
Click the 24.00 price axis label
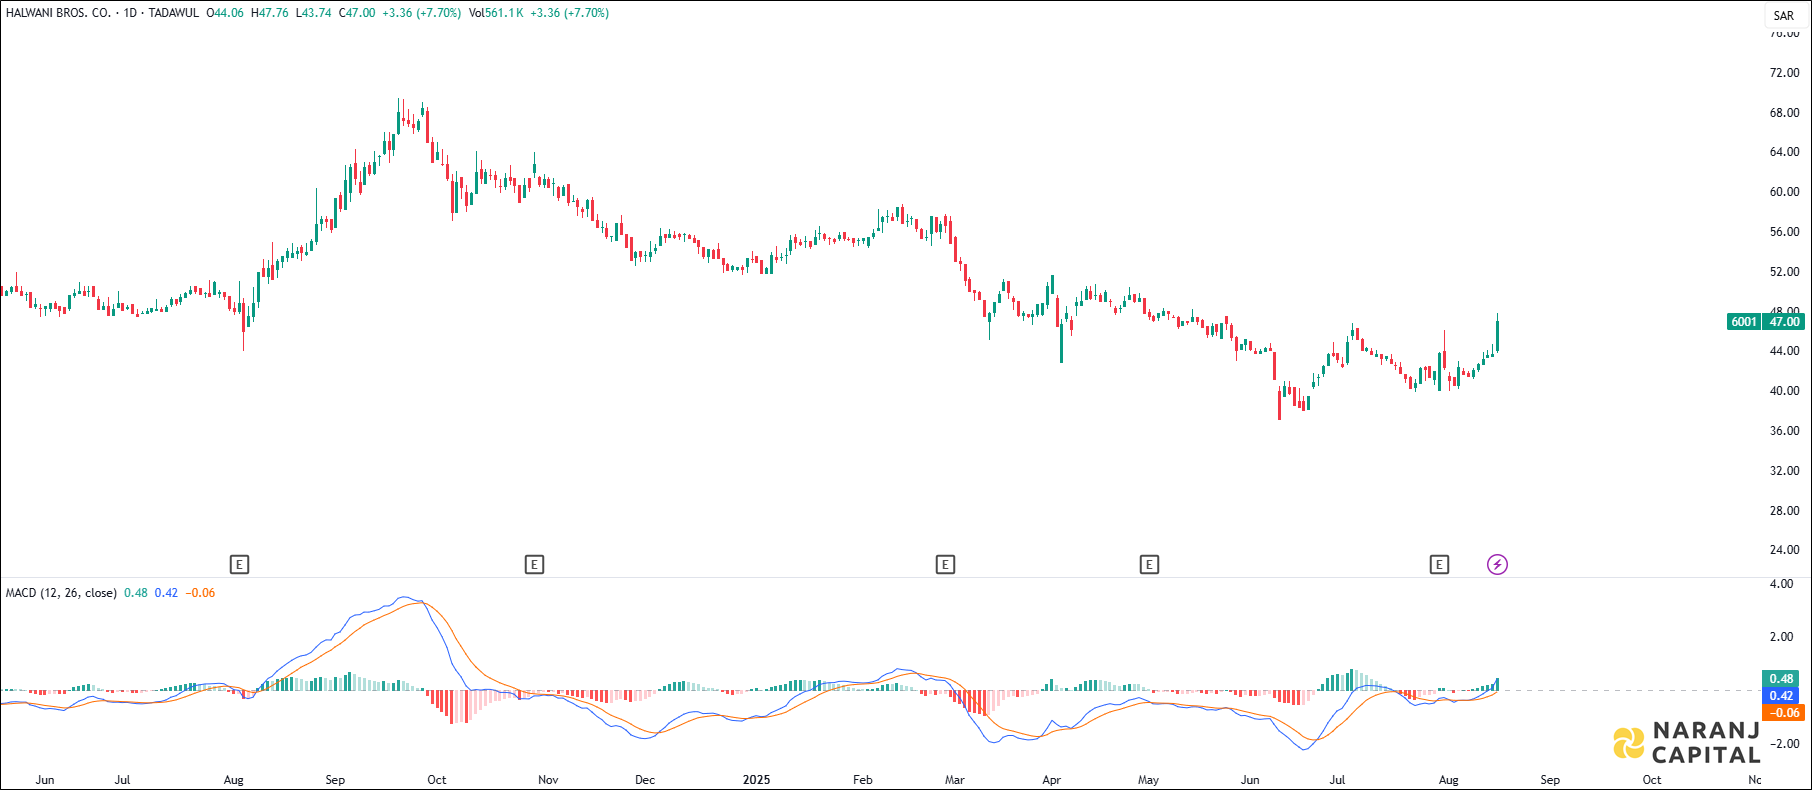pyautogui.click(x=1784, y=550)
